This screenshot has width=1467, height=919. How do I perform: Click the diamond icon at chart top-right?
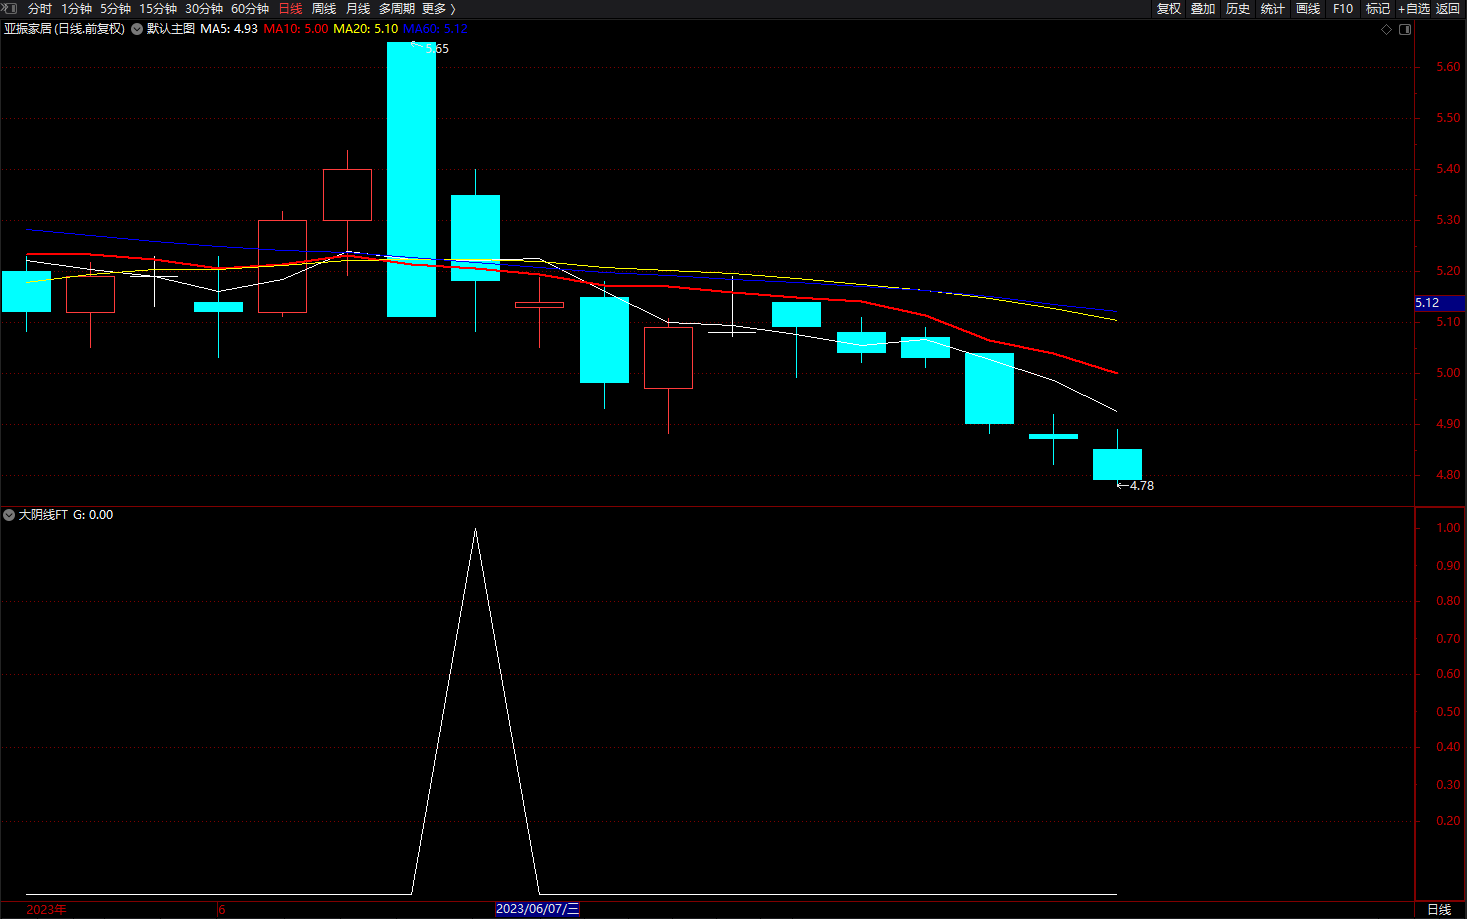pos(1386,29)
